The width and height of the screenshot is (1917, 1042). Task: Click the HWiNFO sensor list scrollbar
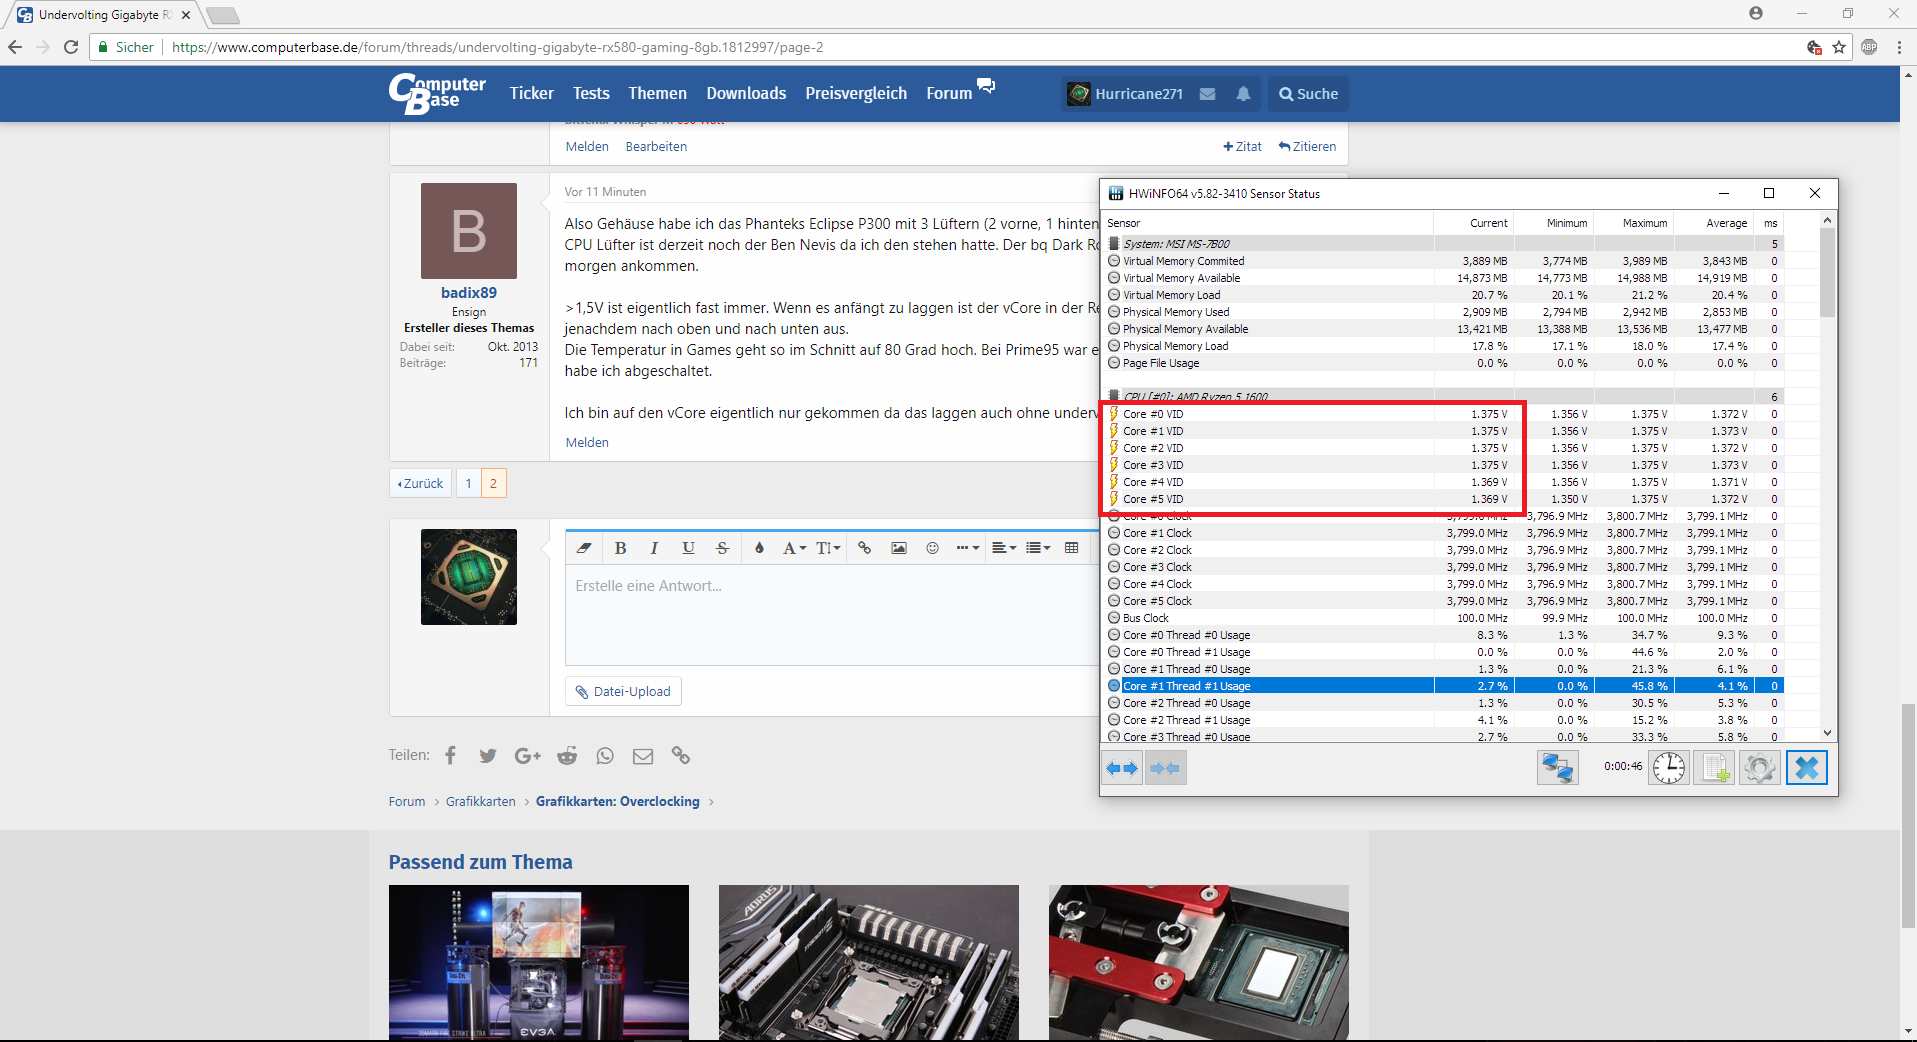tap(1827, 273)
